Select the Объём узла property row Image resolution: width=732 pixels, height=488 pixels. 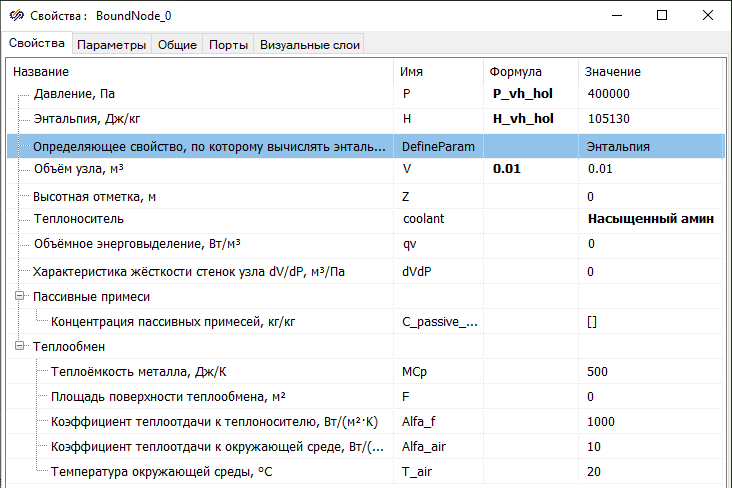(200, 170)
